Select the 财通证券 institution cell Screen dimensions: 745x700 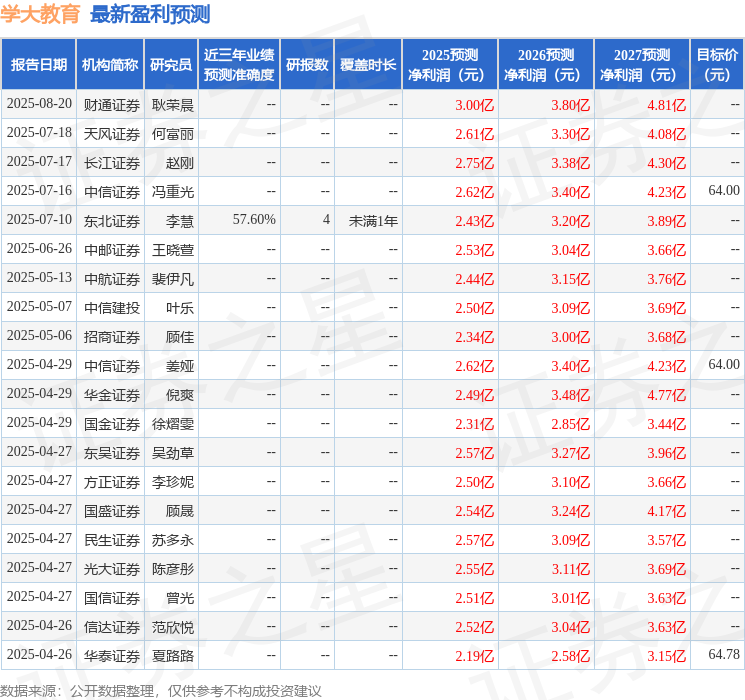click(x=112, y=105)
